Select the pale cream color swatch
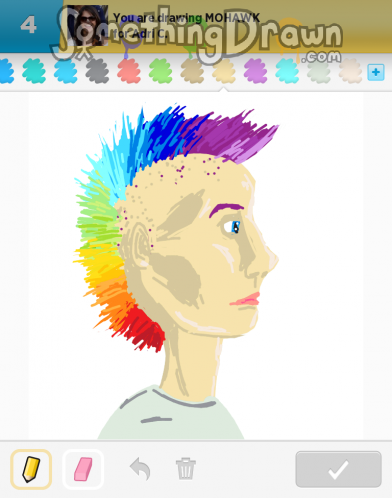The image size is (392, 498). click(x=350, y=71)
